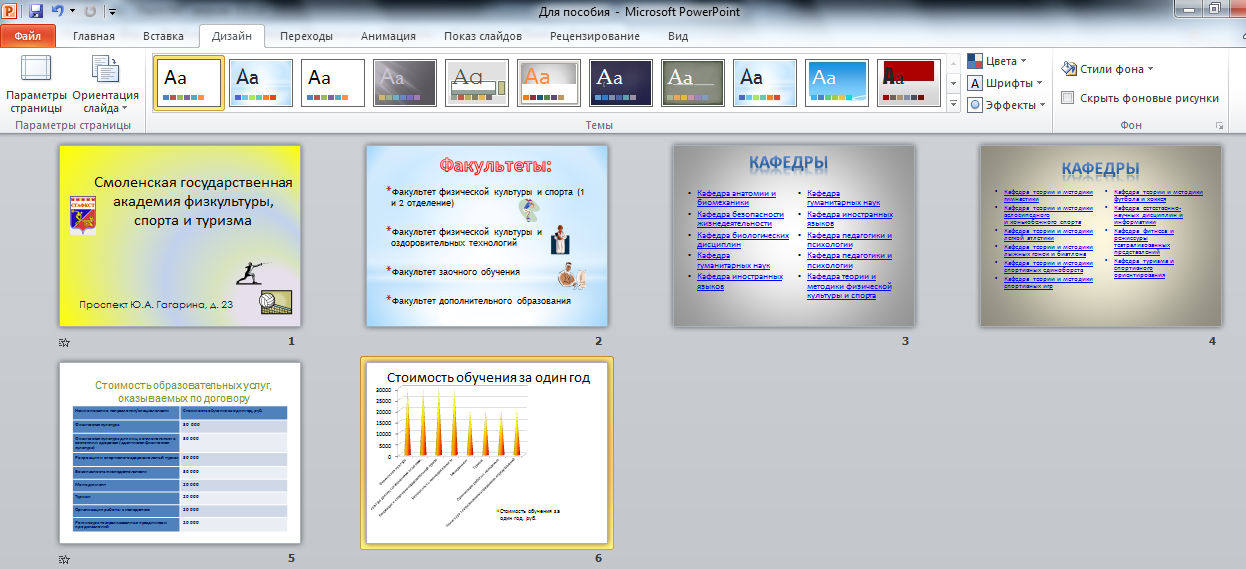Screen dimensions: 1246x569
Task: Apply the beige theme with green bar
Action: (477, 82)
